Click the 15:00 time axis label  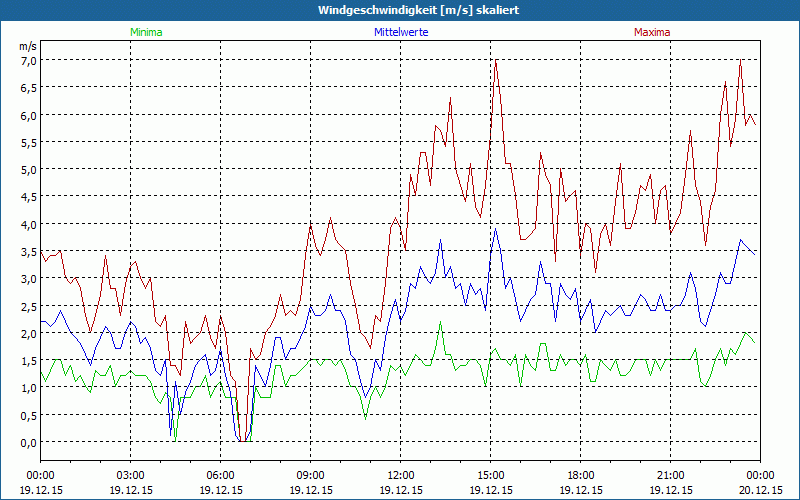(x=491, y=476)
